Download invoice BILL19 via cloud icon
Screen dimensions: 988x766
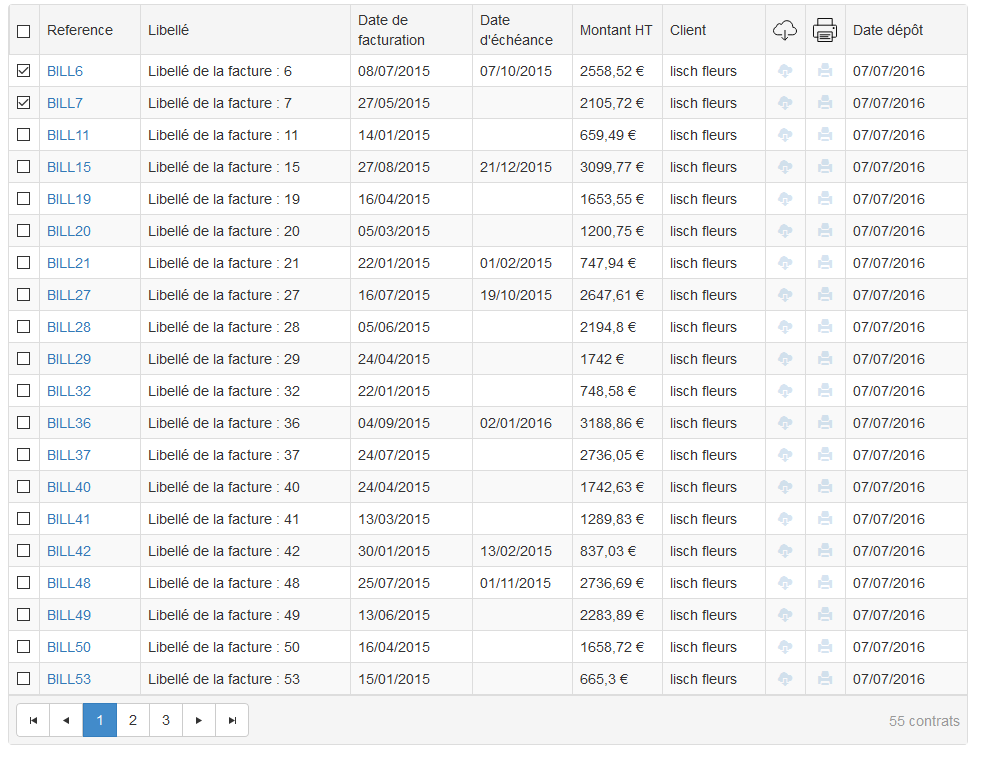(x=784, y=199)
